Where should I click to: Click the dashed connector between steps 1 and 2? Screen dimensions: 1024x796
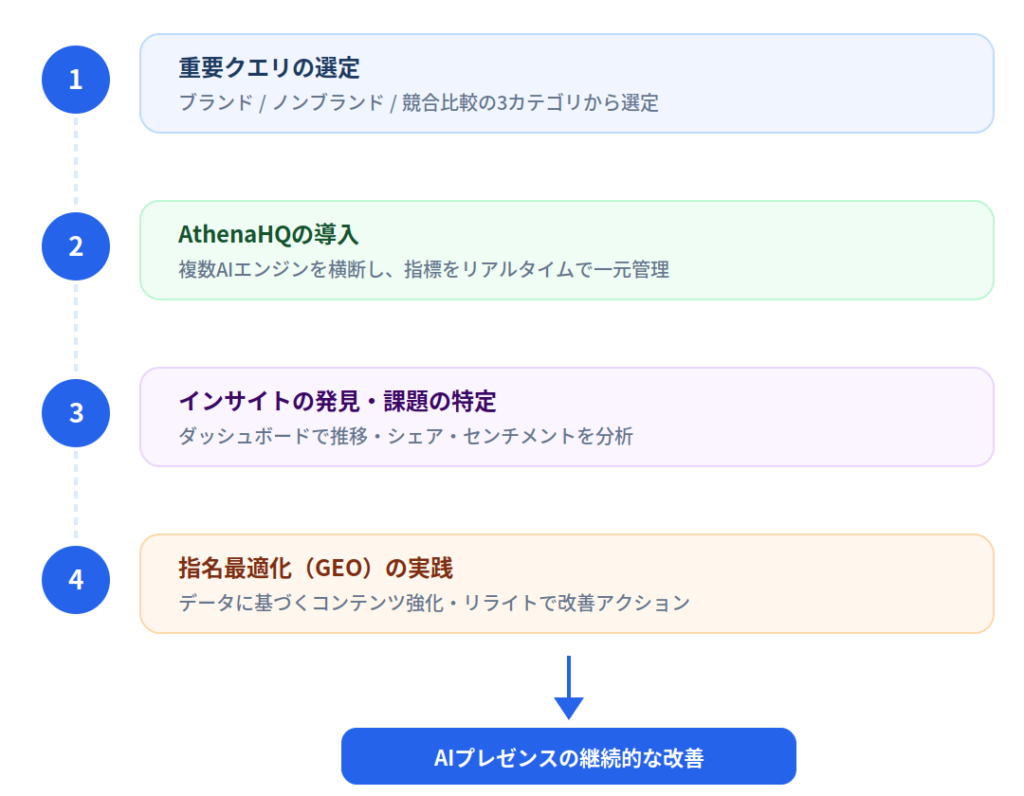(75, 163)
